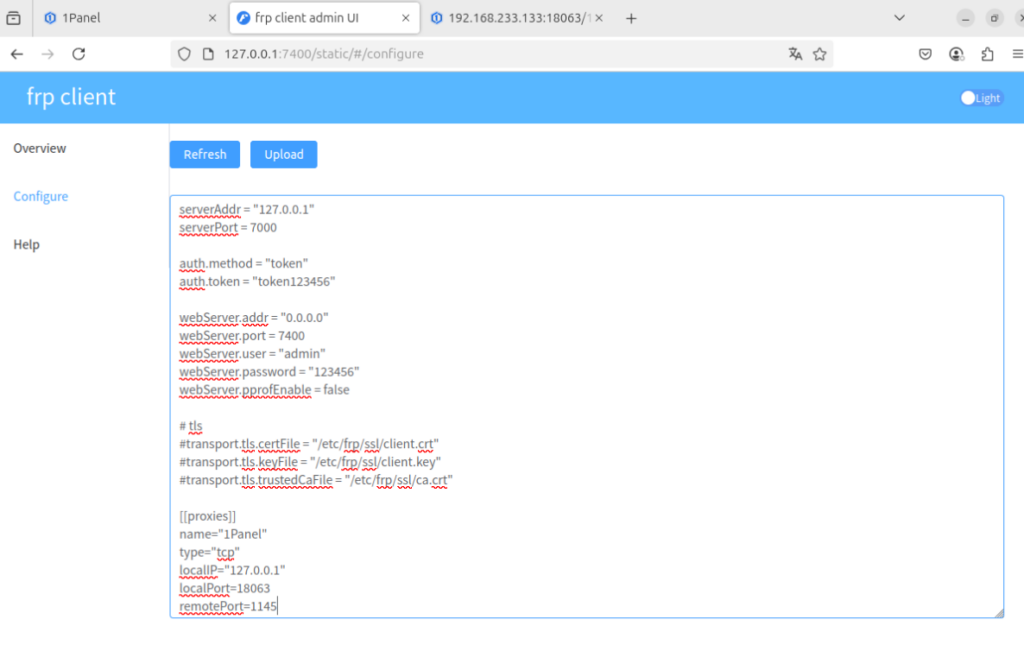
Task: Click the textarea resize handle corner
Action: pyautogui.click(x=999, y=612)
